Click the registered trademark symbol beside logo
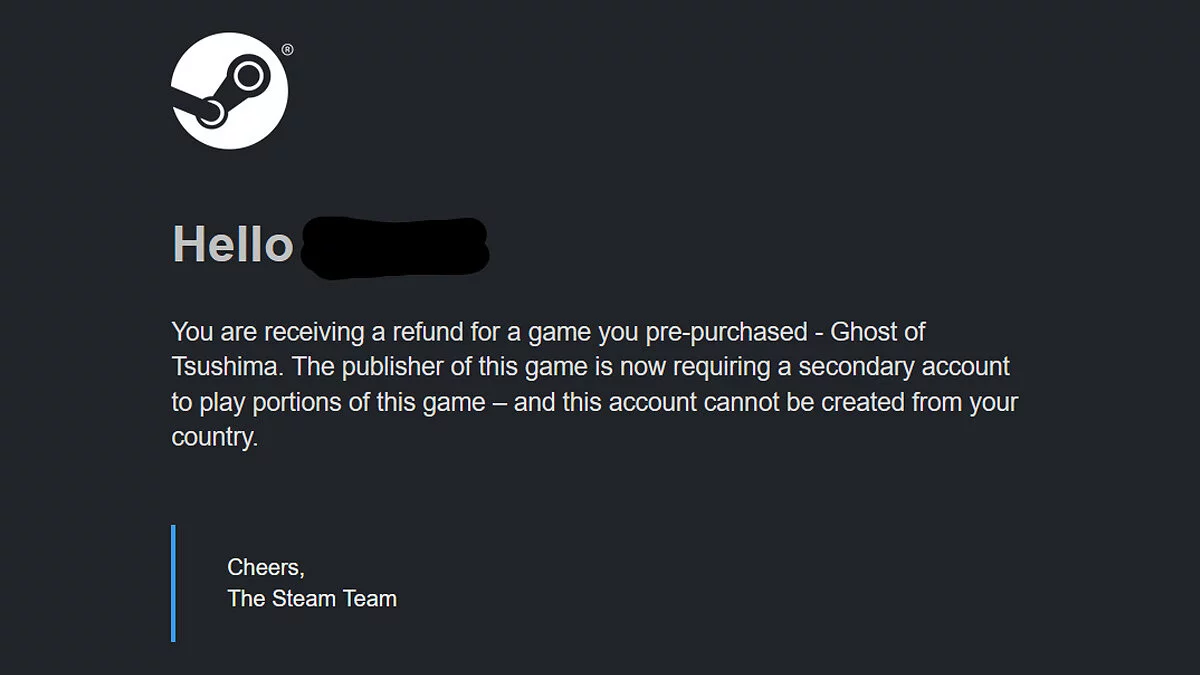This screenshot has width=1200, height=675. click(287, 49)
